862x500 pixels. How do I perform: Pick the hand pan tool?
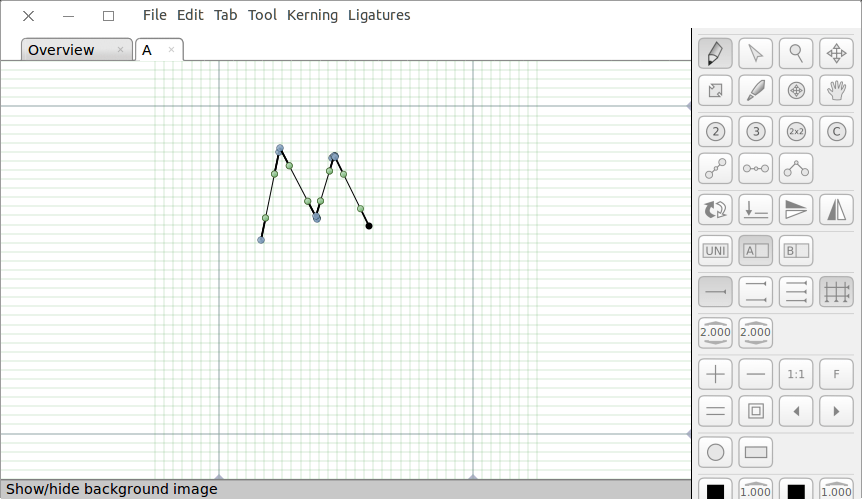coord(836,91)
